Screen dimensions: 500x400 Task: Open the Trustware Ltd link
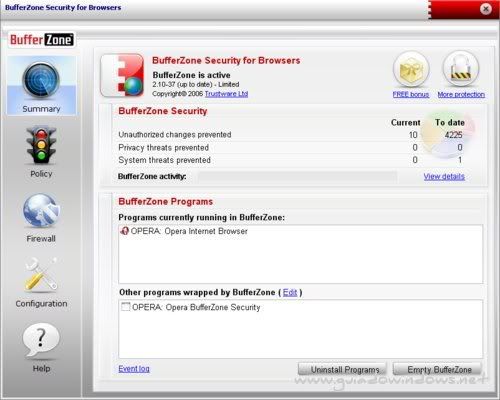coord(226,94)
